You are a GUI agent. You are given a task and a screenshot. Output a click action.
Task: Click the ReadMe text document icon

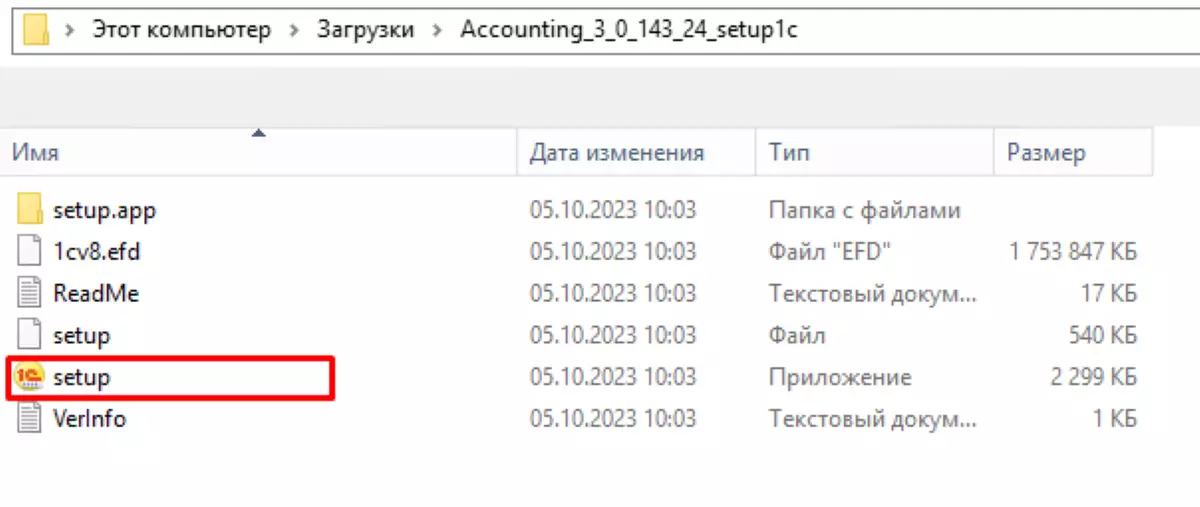click(31, 293)
